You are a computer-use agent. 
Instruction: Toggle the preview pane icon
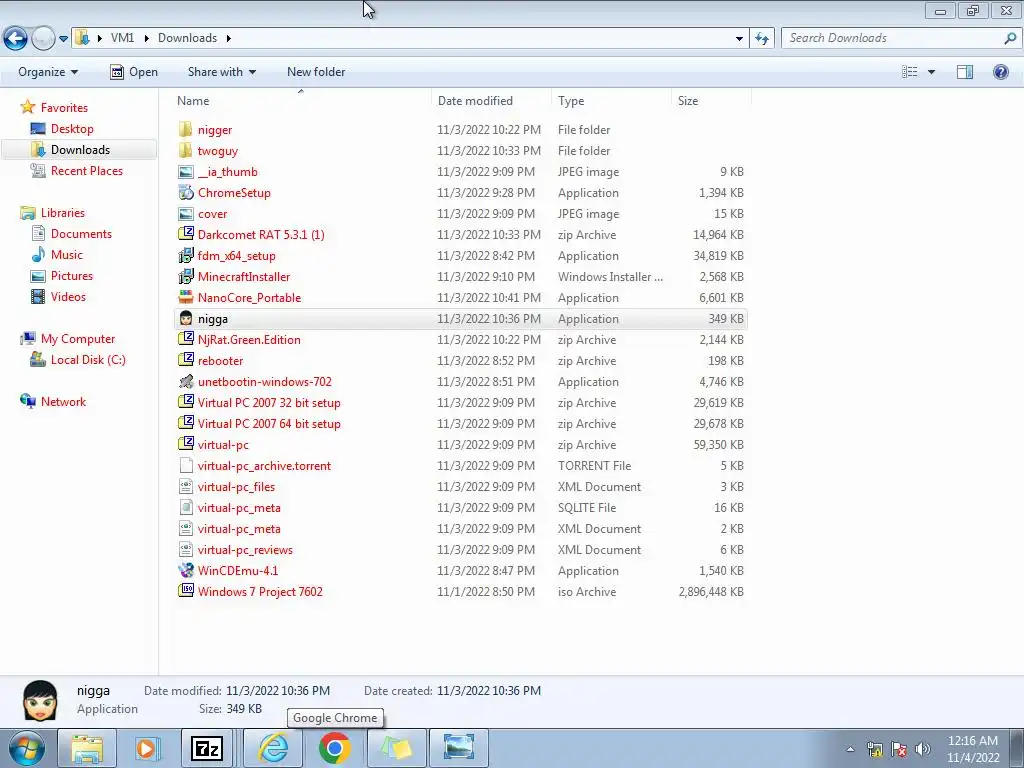pos(965,72)
